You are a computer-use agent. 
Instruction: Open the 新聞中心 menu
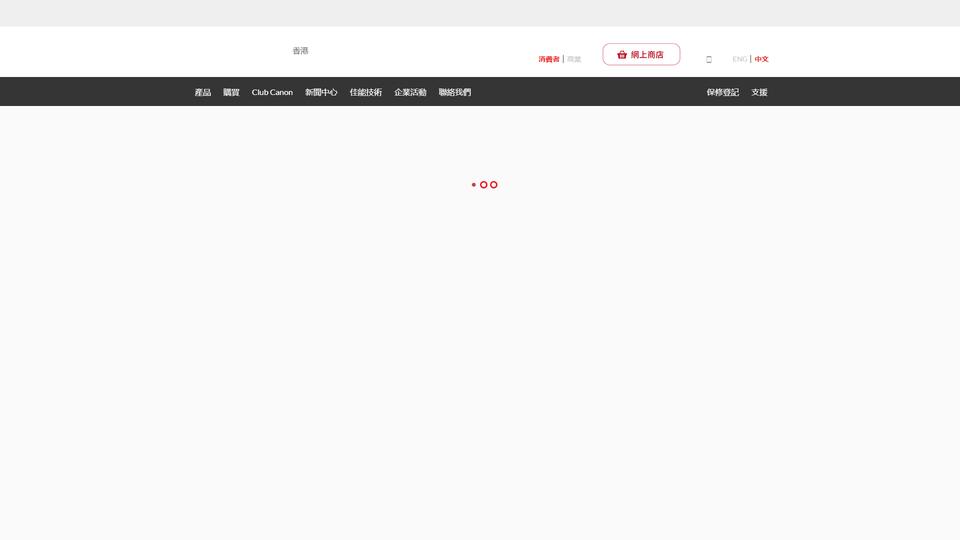click(x=321, y=92)
